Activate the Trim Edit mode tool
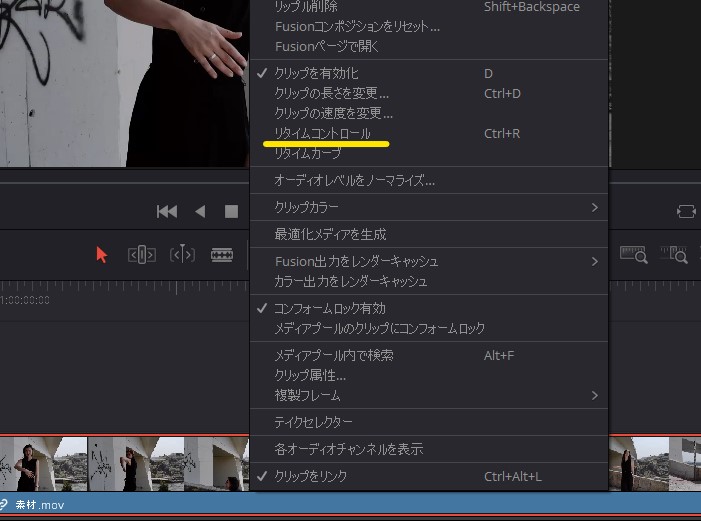 (x=142, y=255)
